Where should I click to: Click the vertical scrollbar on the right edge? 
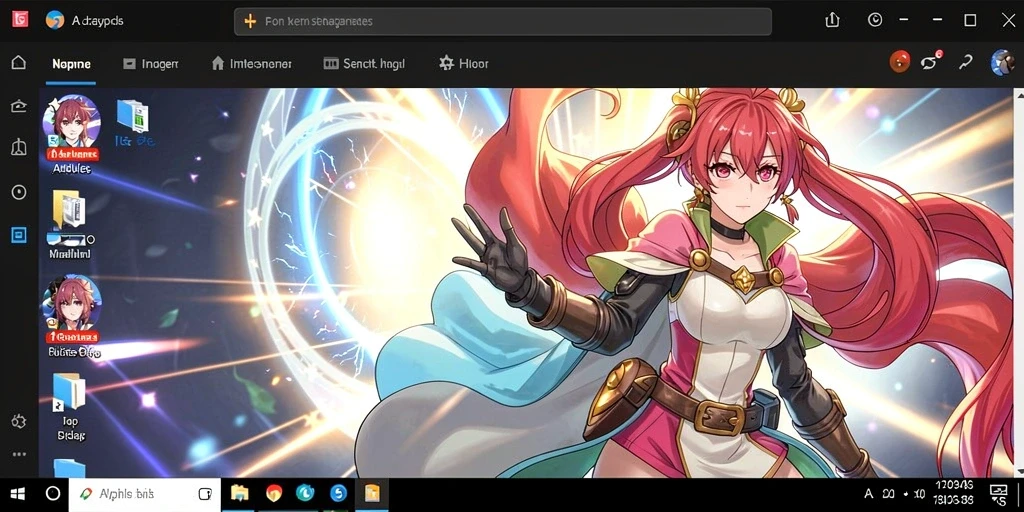(1019, 283)
